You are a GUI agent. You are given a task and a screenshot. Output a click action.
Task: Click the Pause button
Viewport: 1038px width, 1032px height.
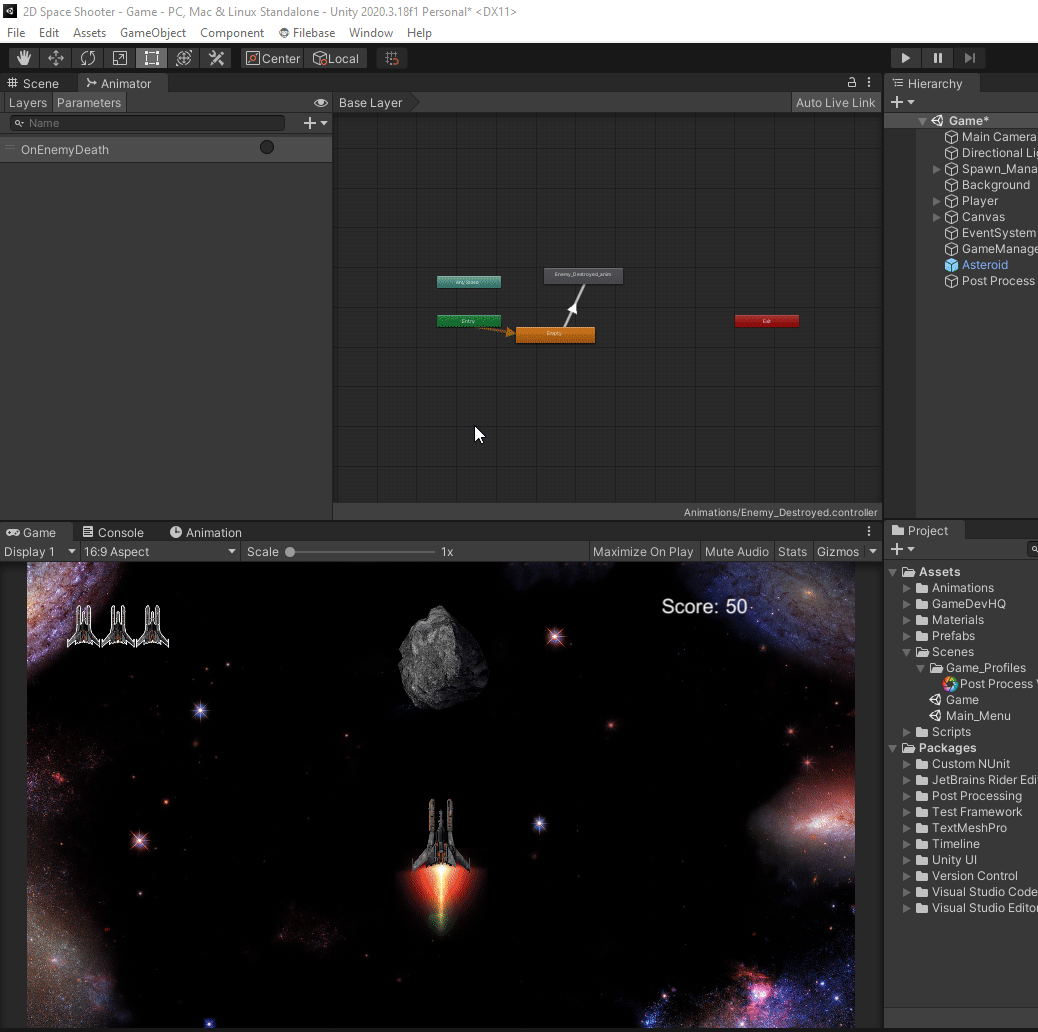937,58
